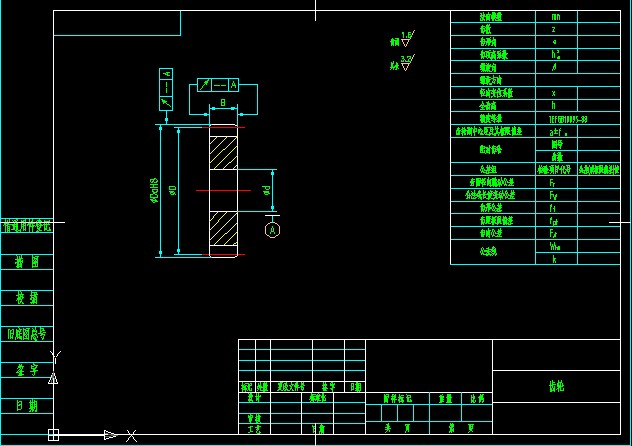
Task: Select the k symbol in bottom table row
Action: tap(555, 259)
